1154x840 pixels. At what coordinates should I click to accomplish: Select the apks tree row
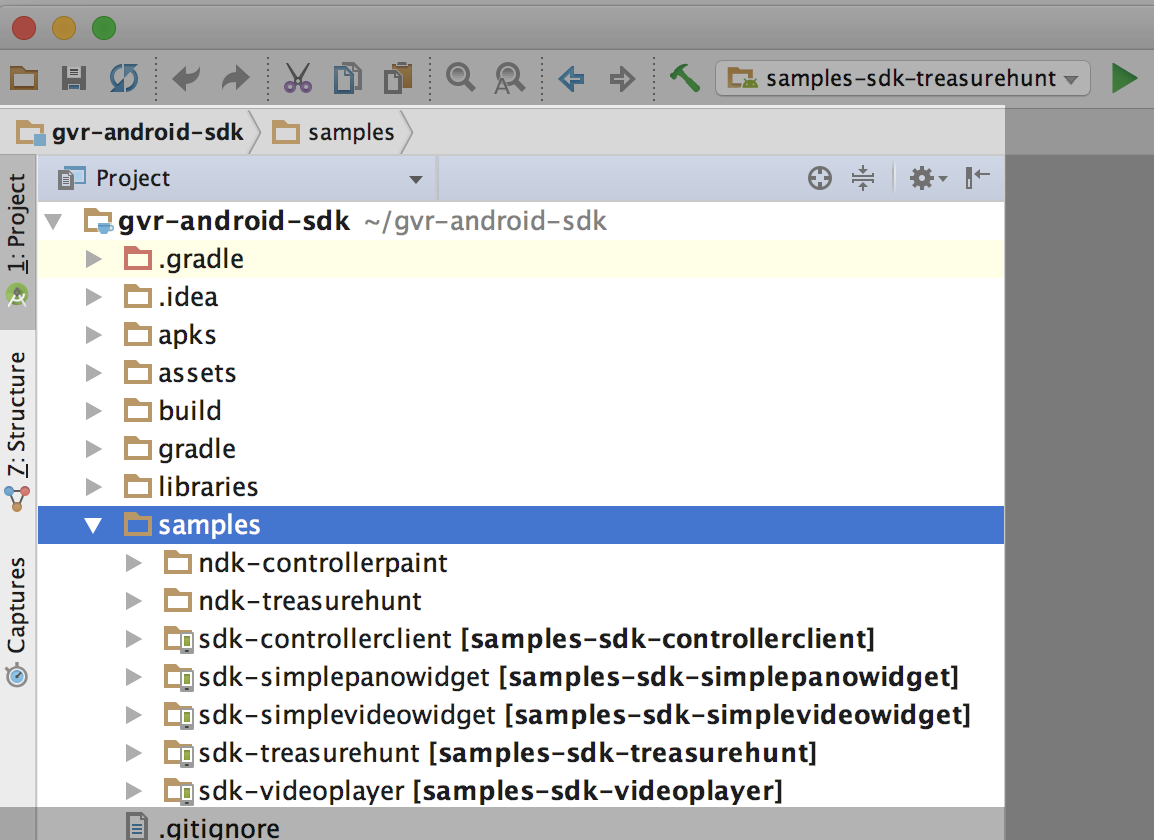(521, 335)
